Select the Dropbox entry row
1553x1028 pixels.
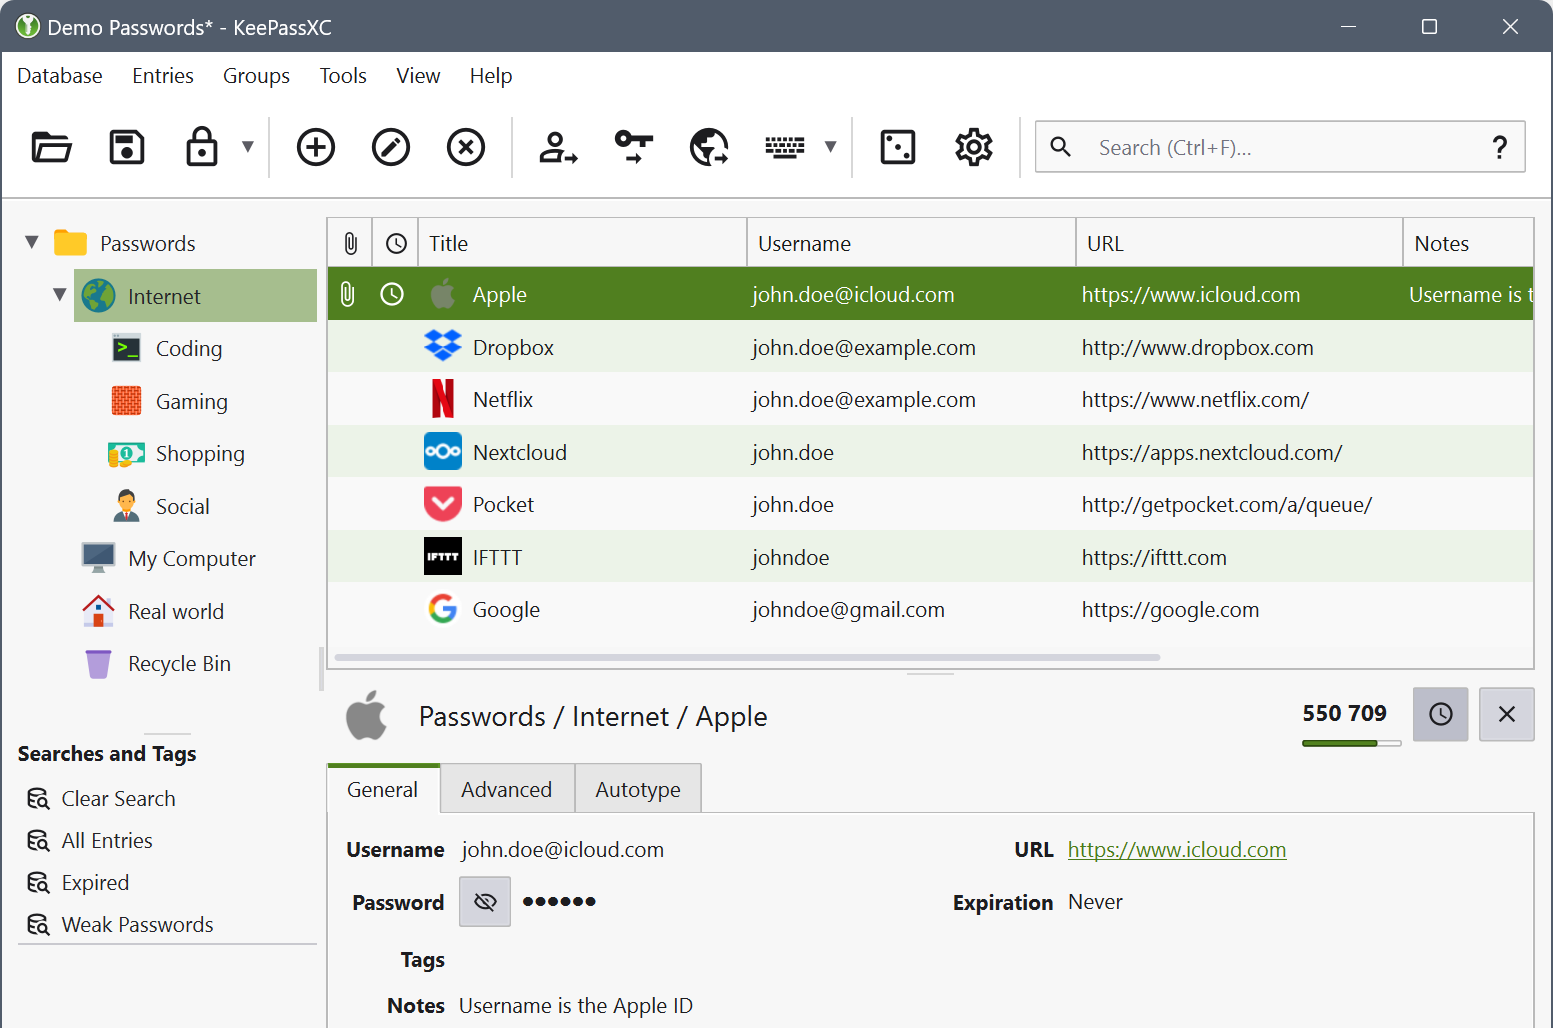pos(930,347)
